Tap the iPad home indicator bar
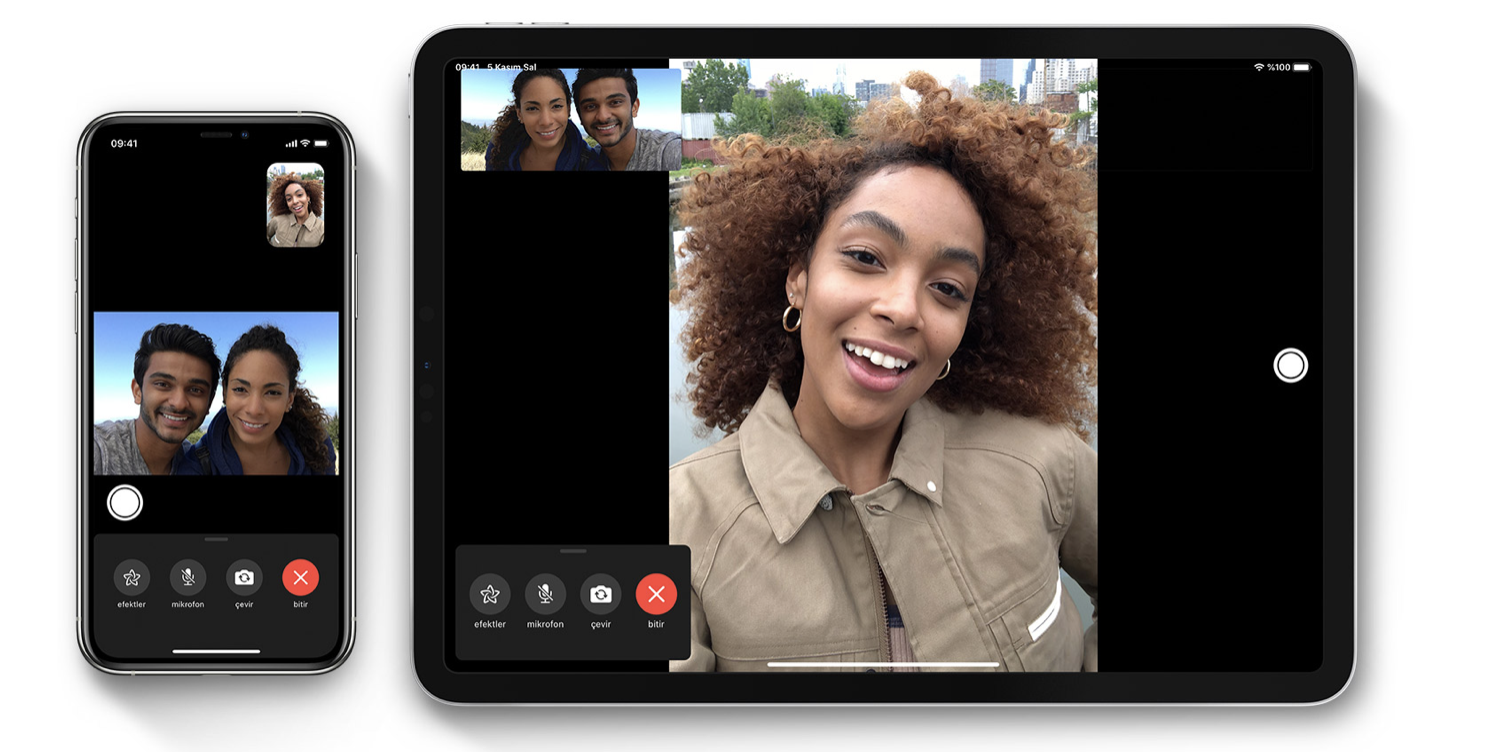Screen dimensions: 1488x752 click(883, 664)
